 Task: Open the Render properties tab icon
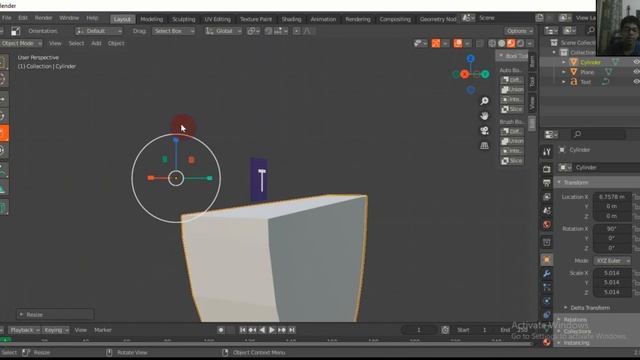(x=547, y=169)
